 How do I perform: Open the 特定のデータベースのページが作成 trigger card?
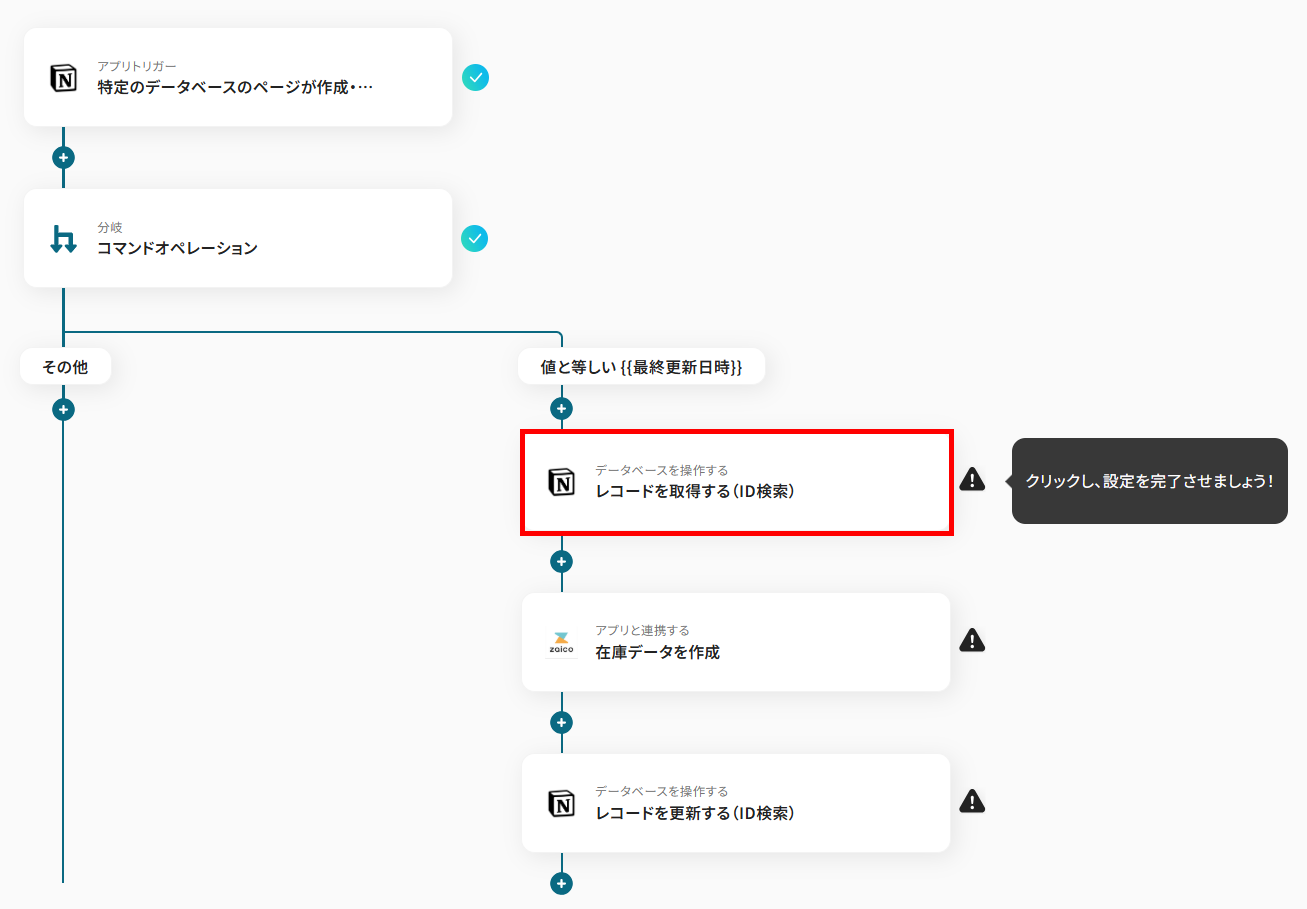[x=238, y=77]
